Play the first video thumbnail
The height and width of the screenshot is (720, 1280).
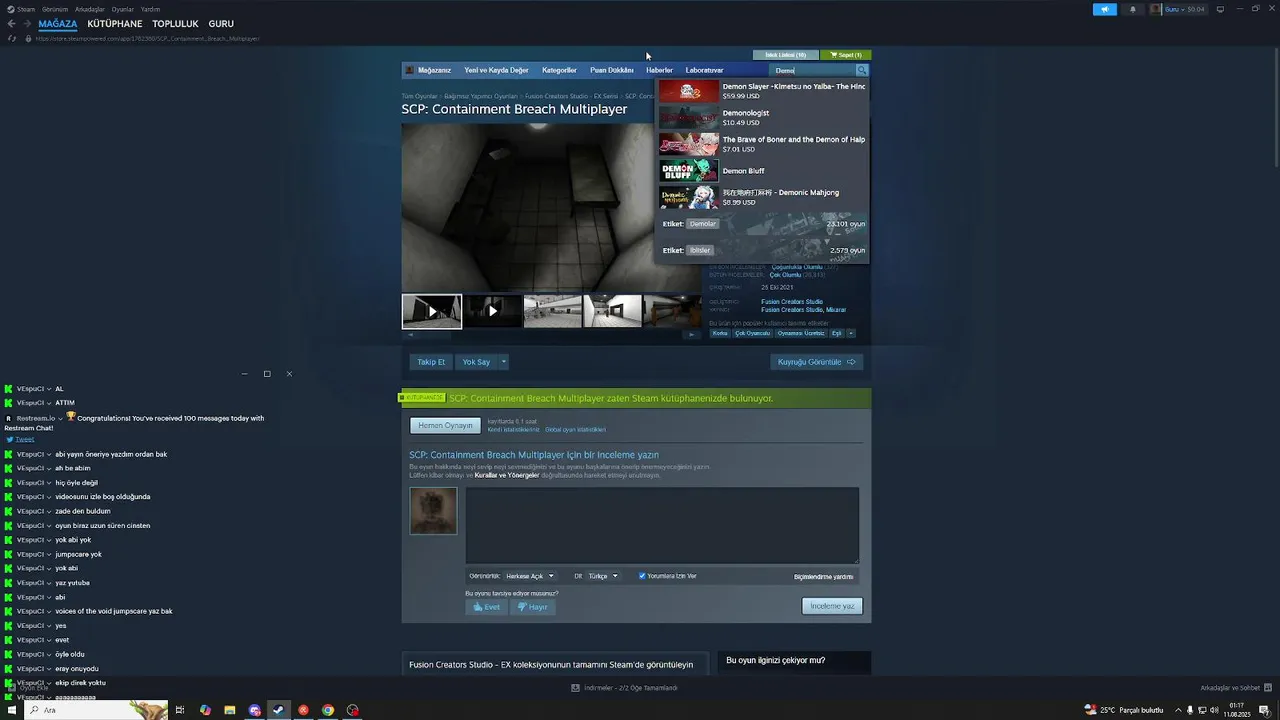tap(432, 311)
